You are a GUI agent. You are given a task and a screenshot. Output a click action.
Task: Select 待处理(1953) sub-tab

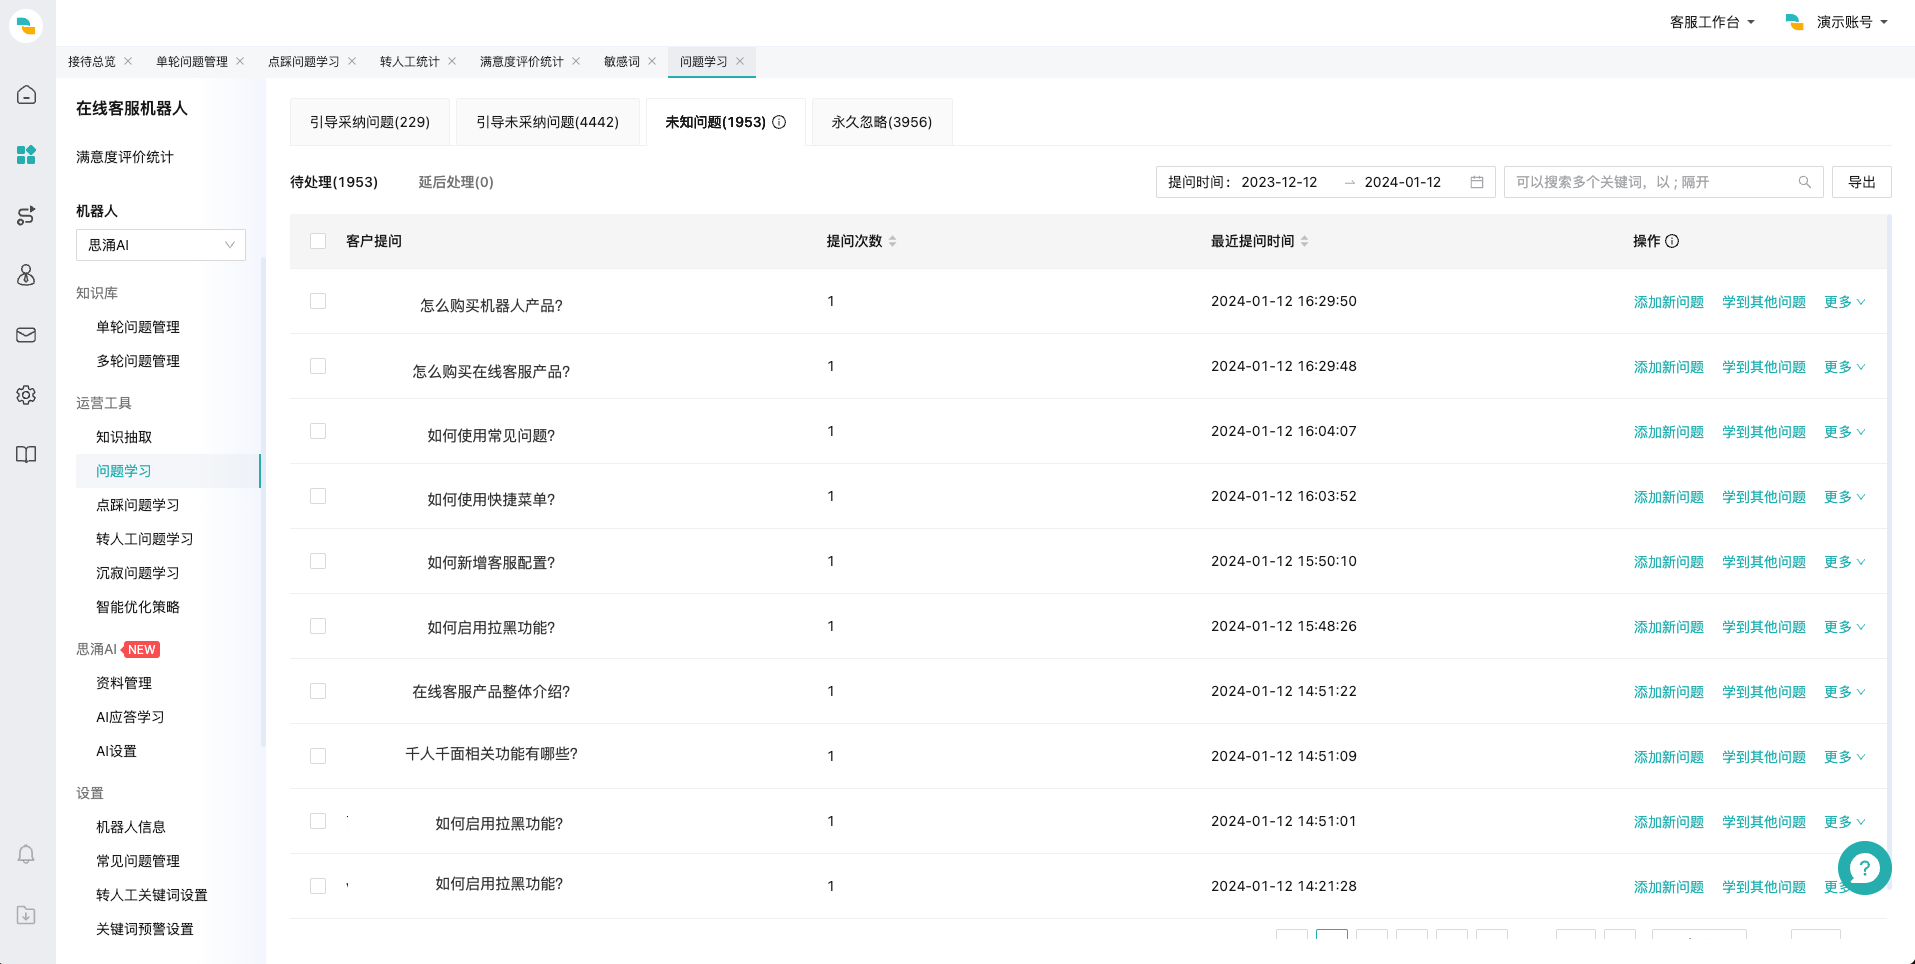[x=334, y=182]
